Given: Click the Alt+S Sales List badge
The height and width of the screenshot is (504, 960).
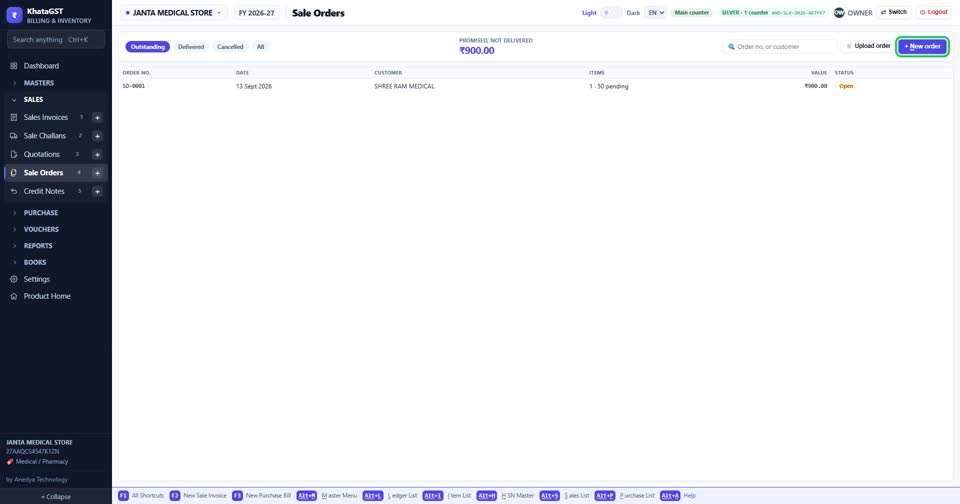Looking at the screenshot, I should tap(549, 495).
